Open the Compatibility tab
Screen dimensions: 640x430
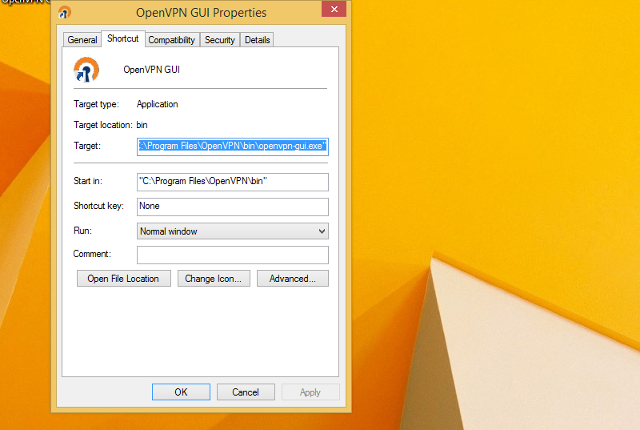(x=172, y=40)
